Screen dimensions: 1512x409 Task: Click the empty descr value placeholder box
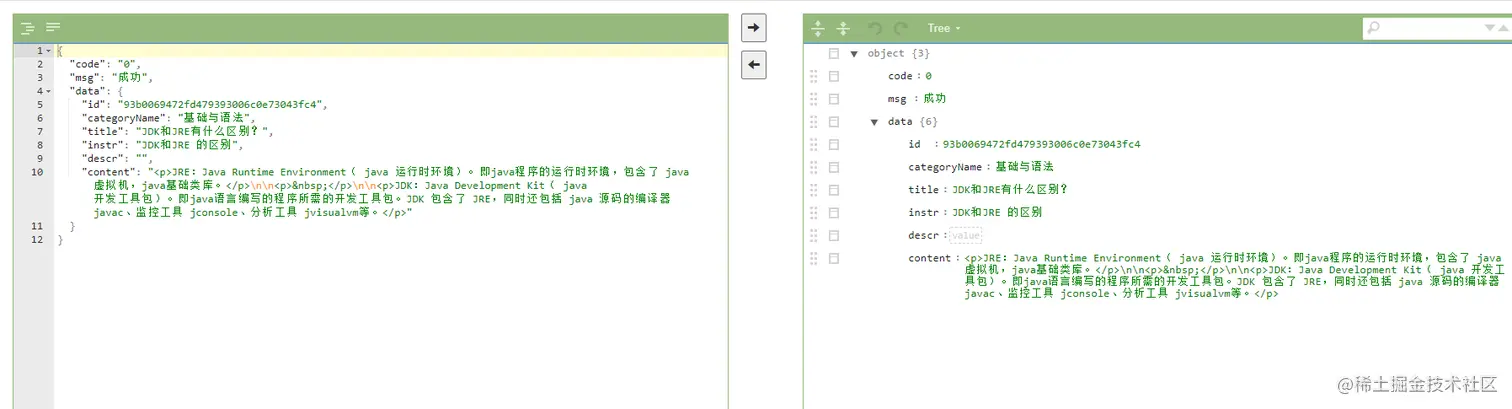[965, 236]
